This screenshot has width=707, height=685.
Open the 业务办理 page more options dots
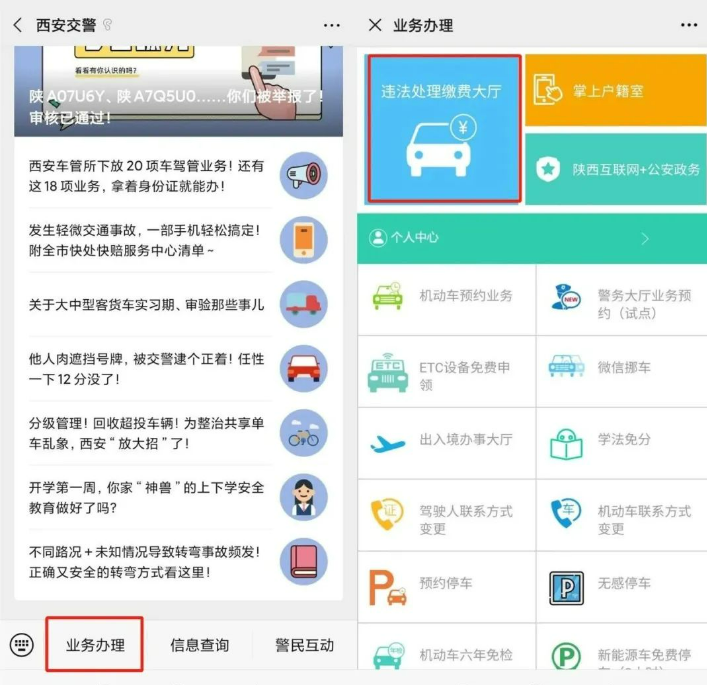(689, 25)
